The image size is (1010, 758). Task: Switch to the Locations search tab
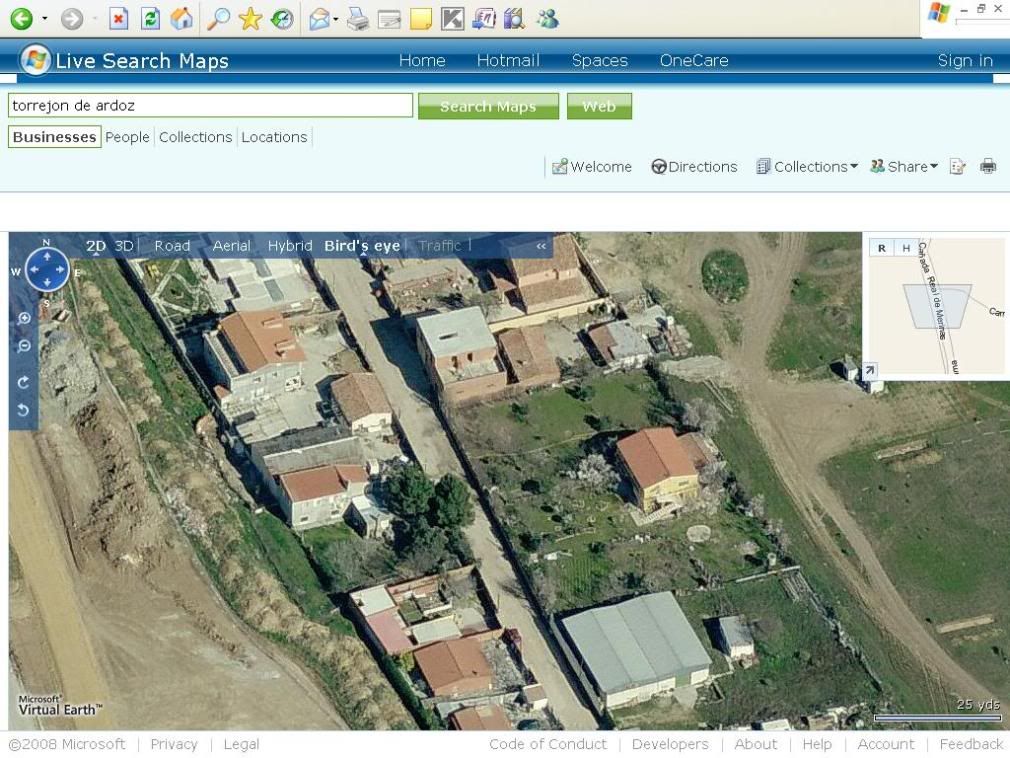[x=274, y=137]
